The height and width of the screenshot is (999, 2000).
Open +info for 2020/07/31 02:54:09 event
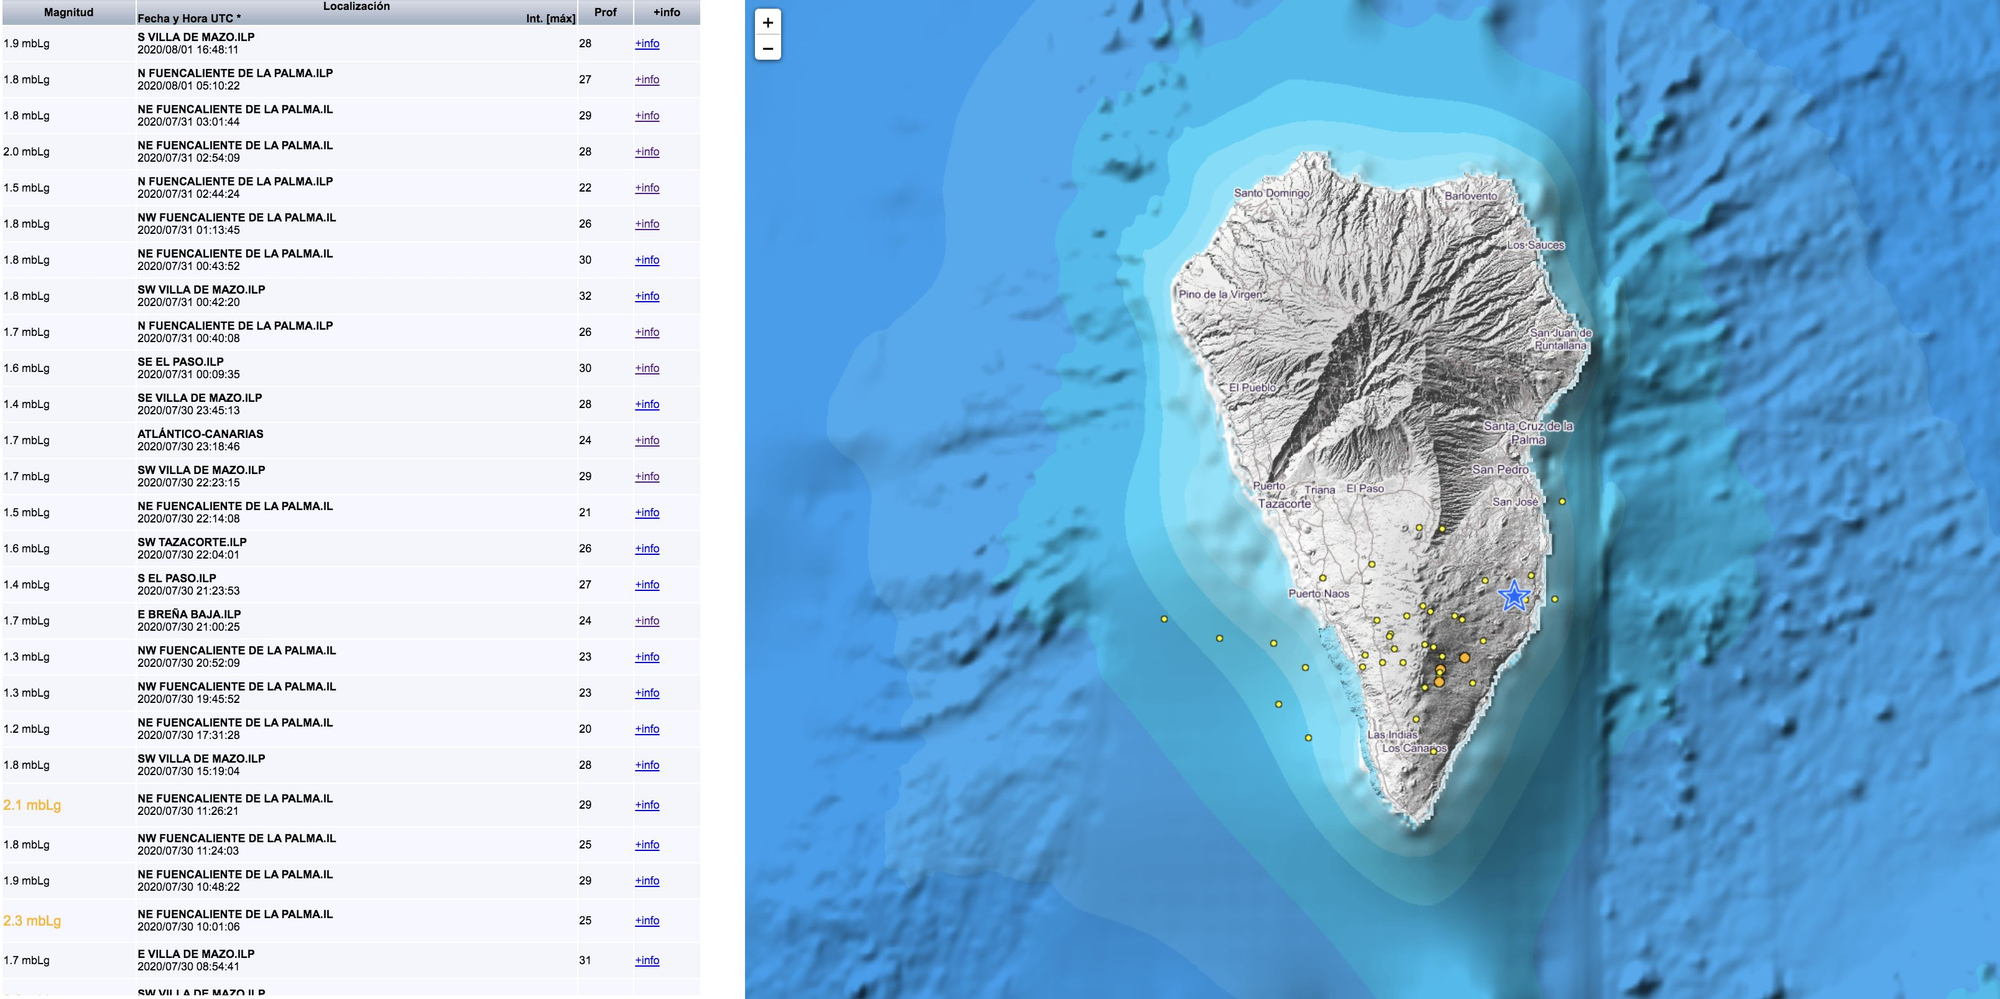(x=647, y=152)
